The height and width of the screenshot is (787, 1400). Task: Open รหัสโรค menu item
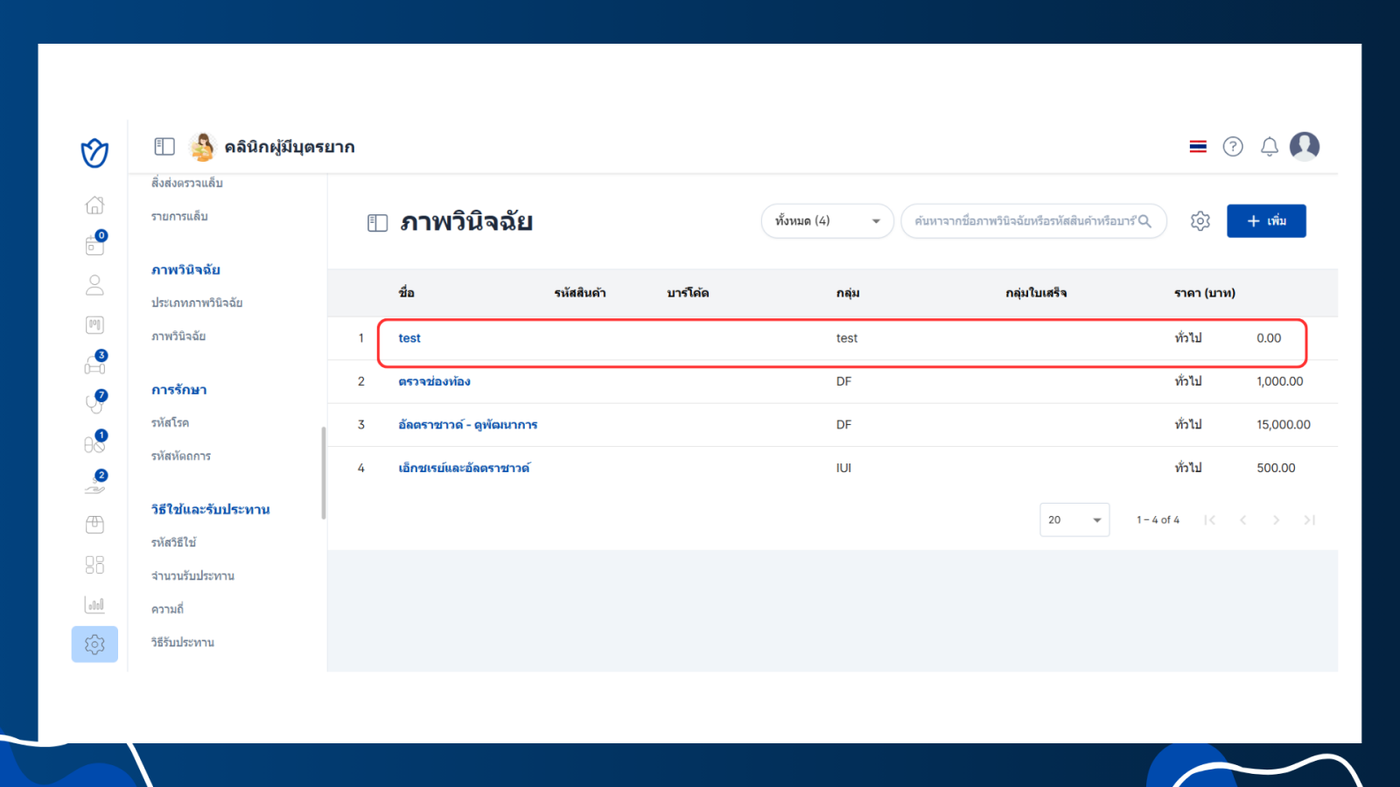[x=170, y=423]
